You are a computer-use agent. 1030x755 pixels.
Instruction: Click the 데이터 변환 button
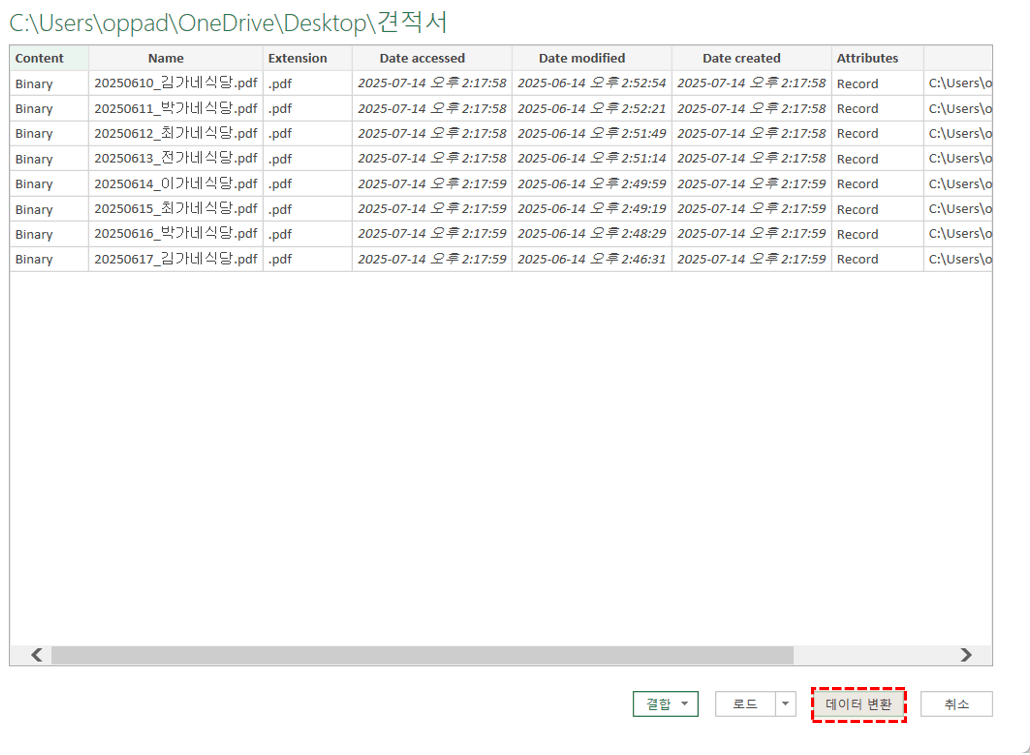point(858,704)
